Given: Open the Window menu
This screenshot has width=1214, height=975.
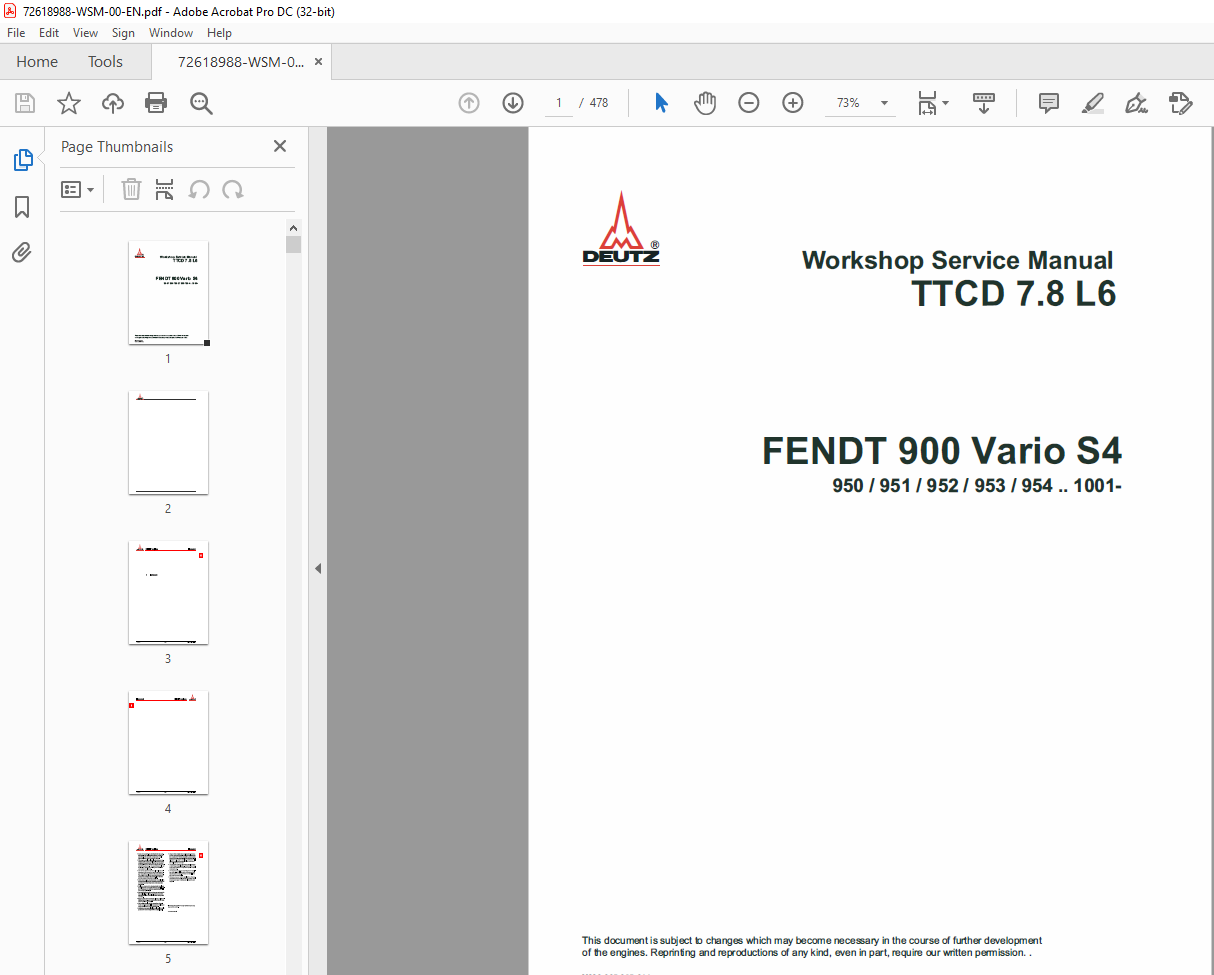Looking at the screenshot, I should (171, 33).
